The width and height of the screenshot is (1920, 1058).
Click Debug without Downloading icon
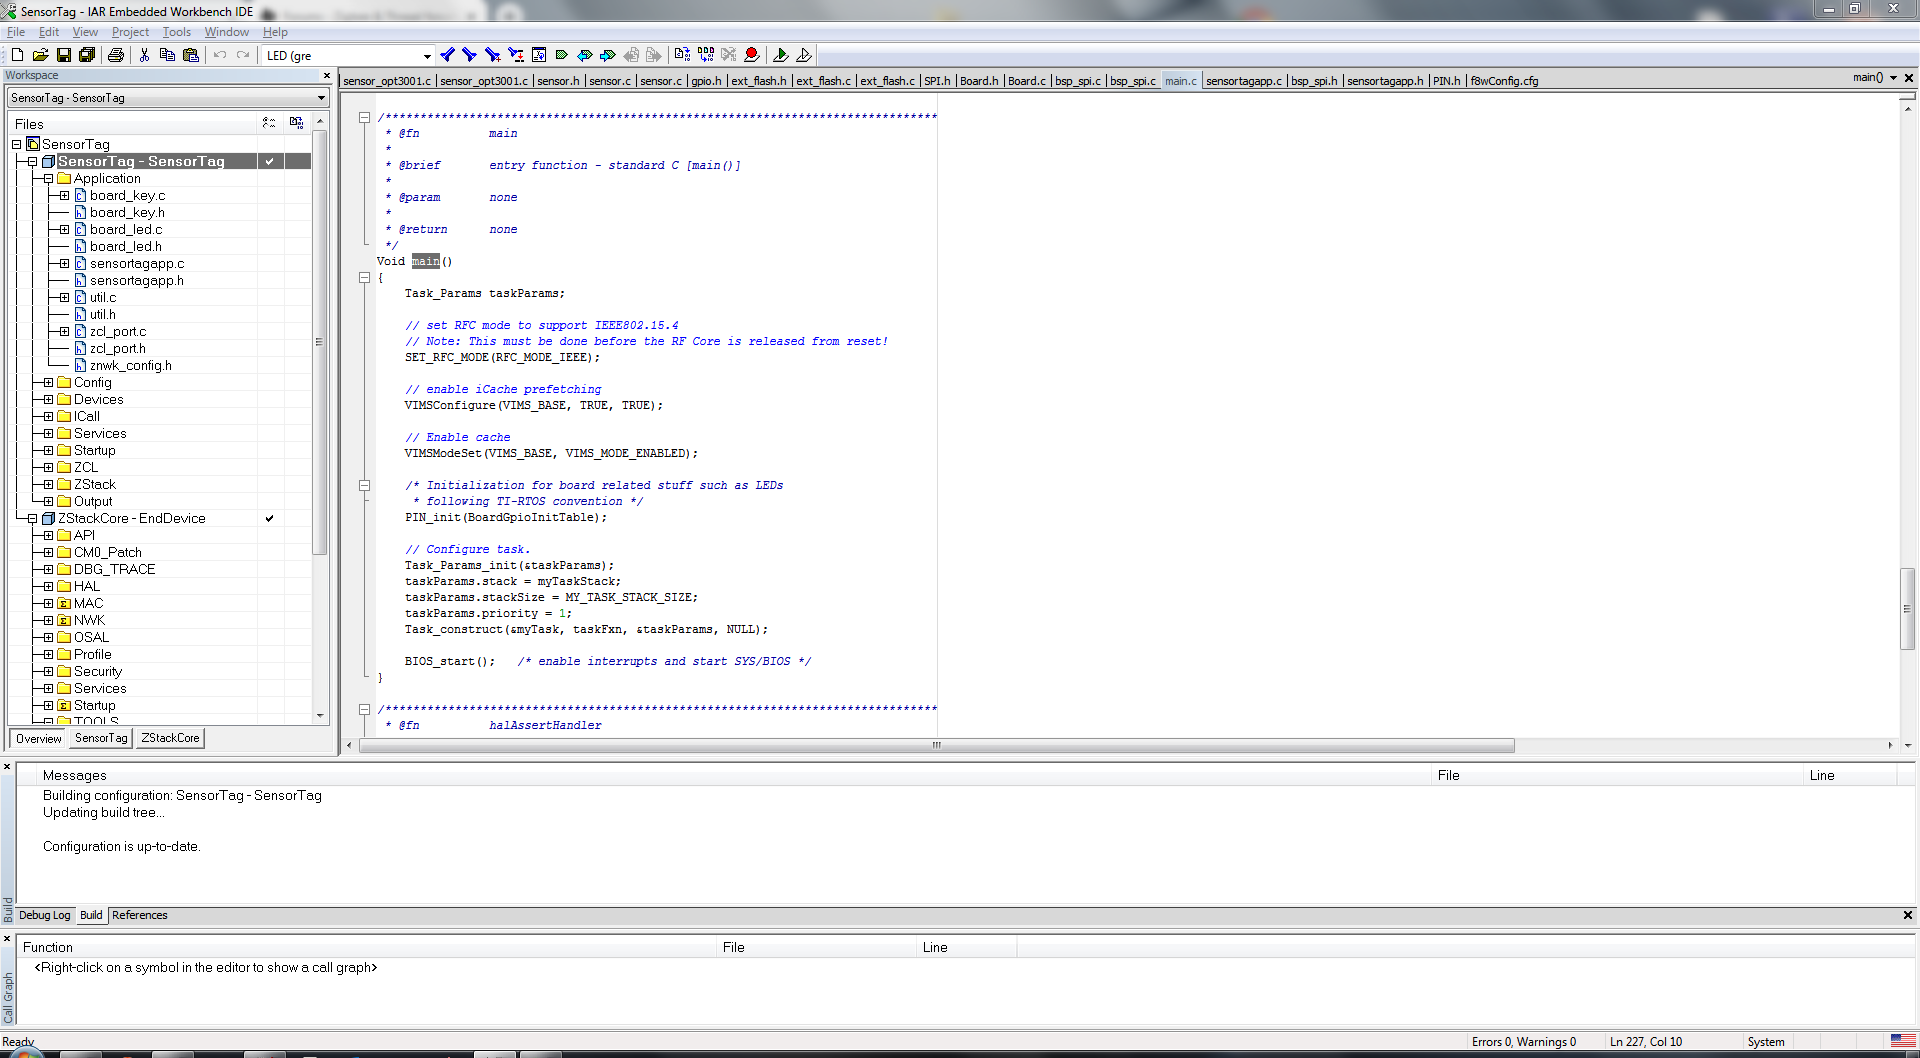pos(804,55)
